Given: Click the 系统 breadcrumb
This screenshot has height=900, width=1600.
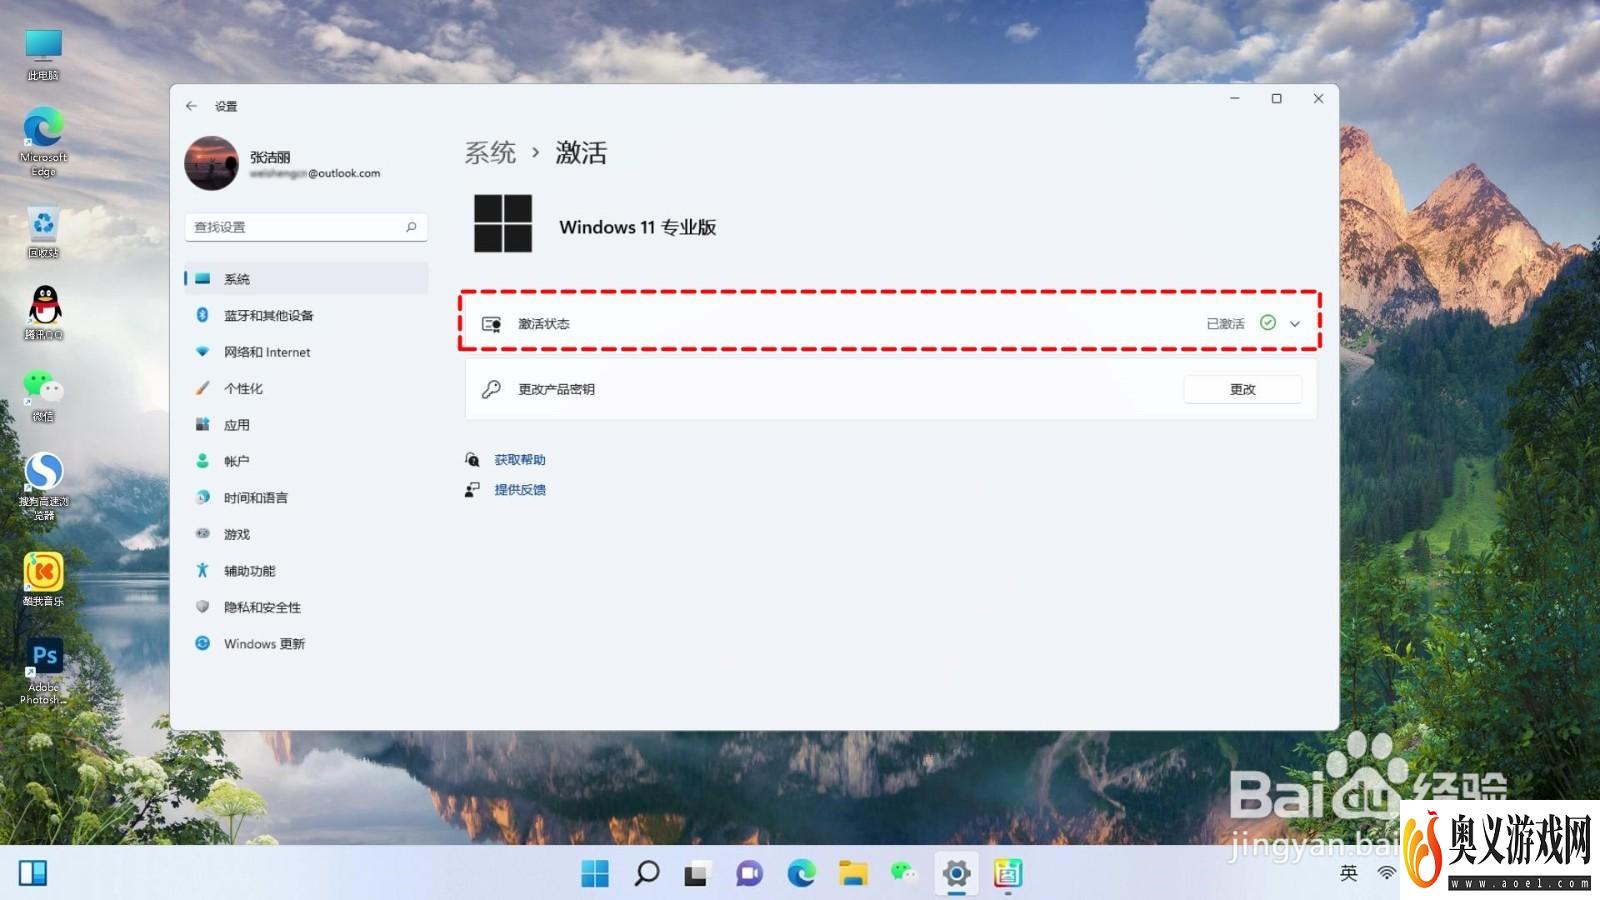Looking at the screenshot, I should coord(490,153).
